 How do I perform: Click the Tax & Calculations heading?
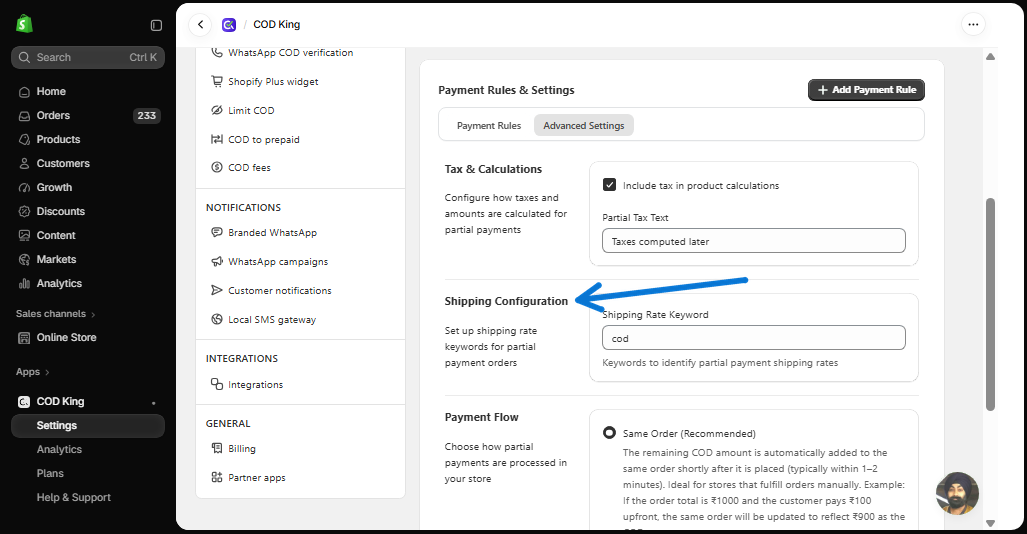[x=493, y=169]
